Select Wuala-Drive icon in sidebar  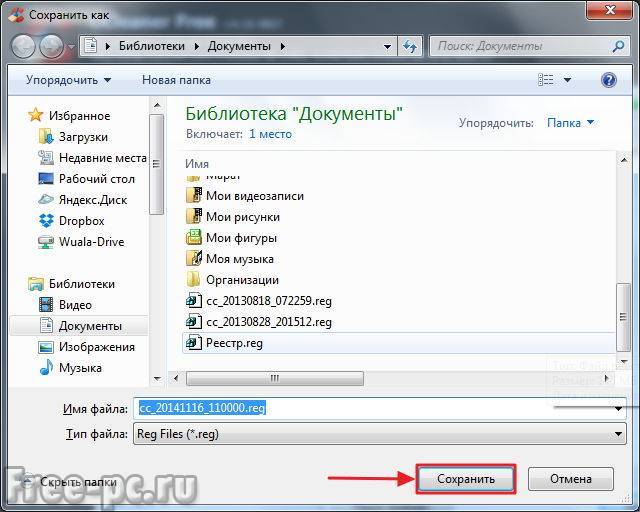pyautogui.click(x=46, y=242)
